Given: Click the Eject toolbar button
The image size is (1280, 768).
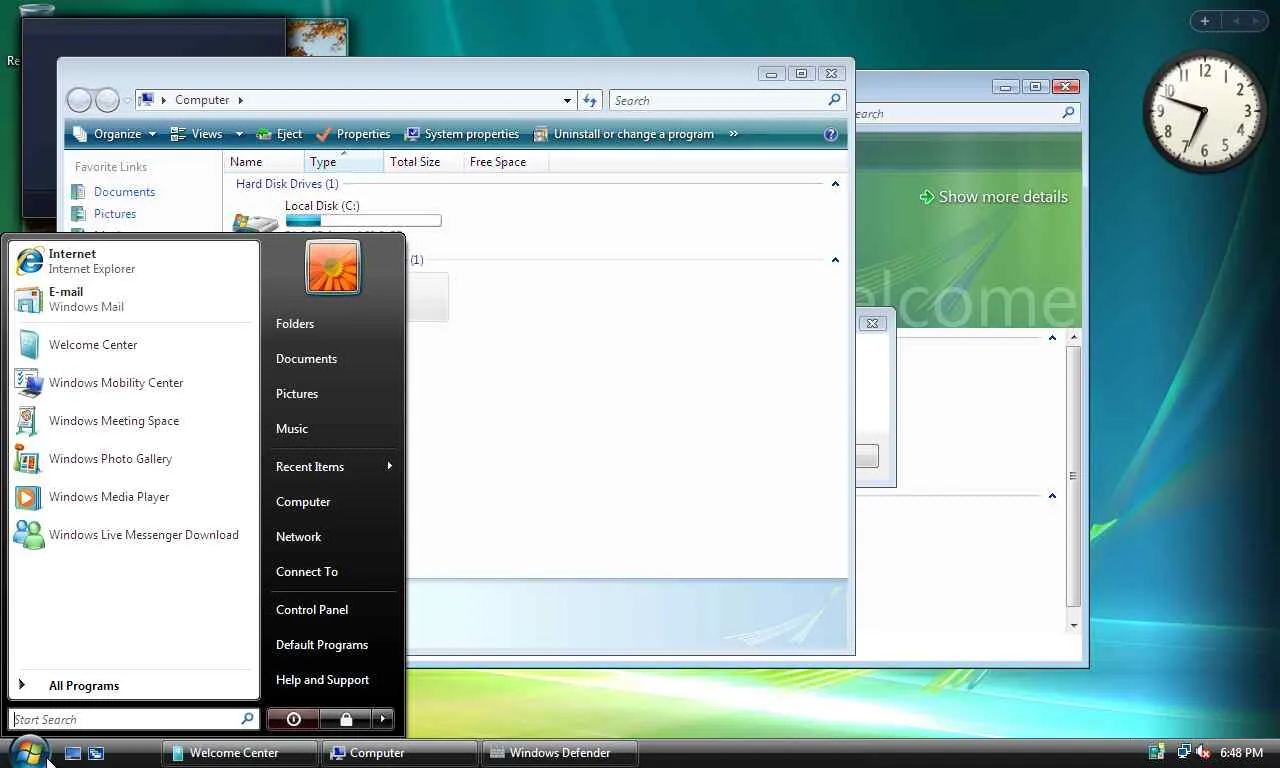Looking at the screenshot, I should pyautogui.click(x=279, y=134).
